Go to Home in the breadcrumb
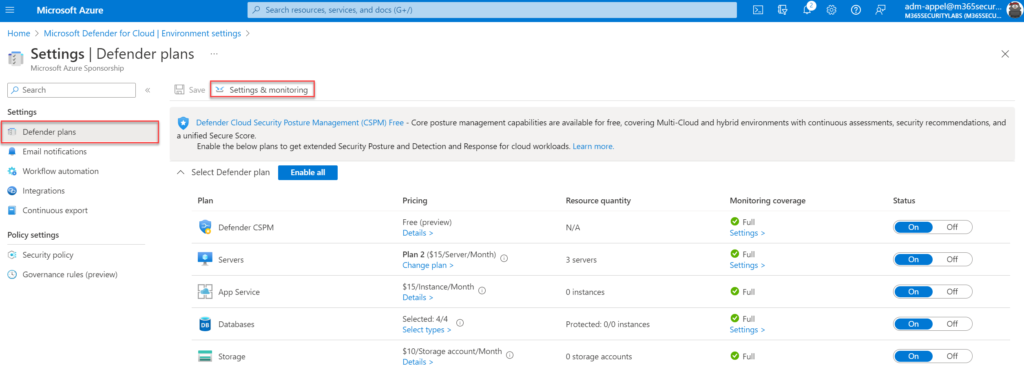 tap(18, 33)
